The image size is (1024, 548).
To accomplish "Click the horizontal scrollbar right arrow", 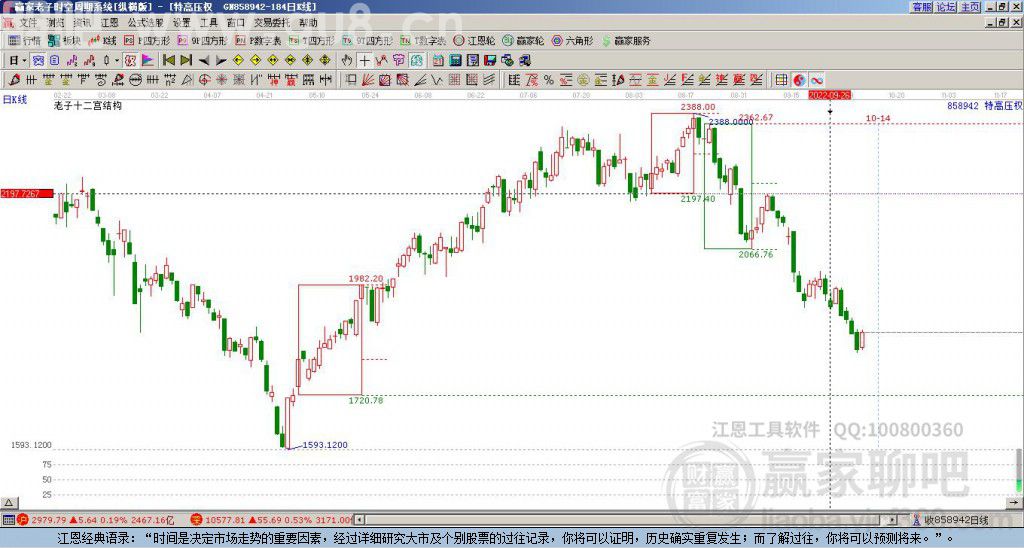I will pyautogui.click(x=893, y=520).
